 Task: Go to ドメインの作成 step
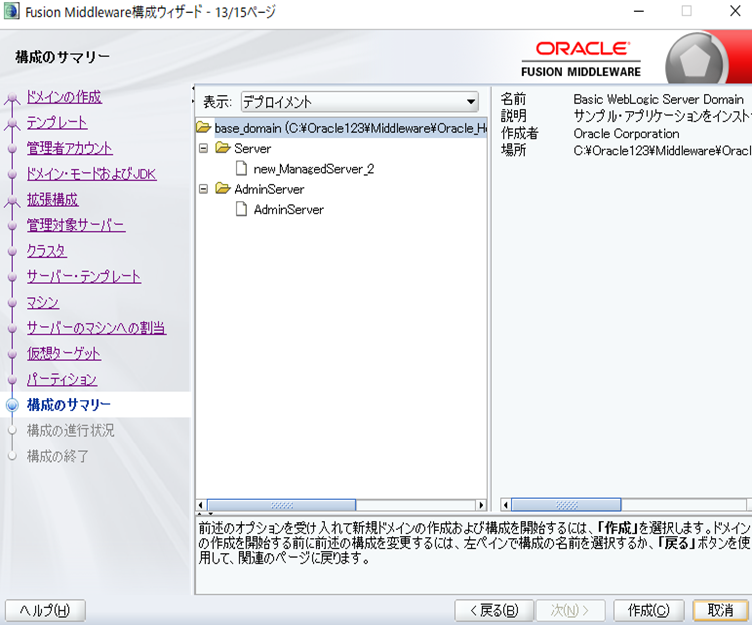[64, 97]
